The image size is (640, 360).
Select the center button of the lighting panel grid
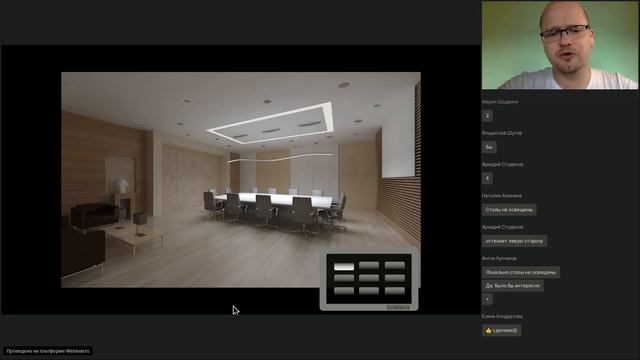tap(369, 278)
